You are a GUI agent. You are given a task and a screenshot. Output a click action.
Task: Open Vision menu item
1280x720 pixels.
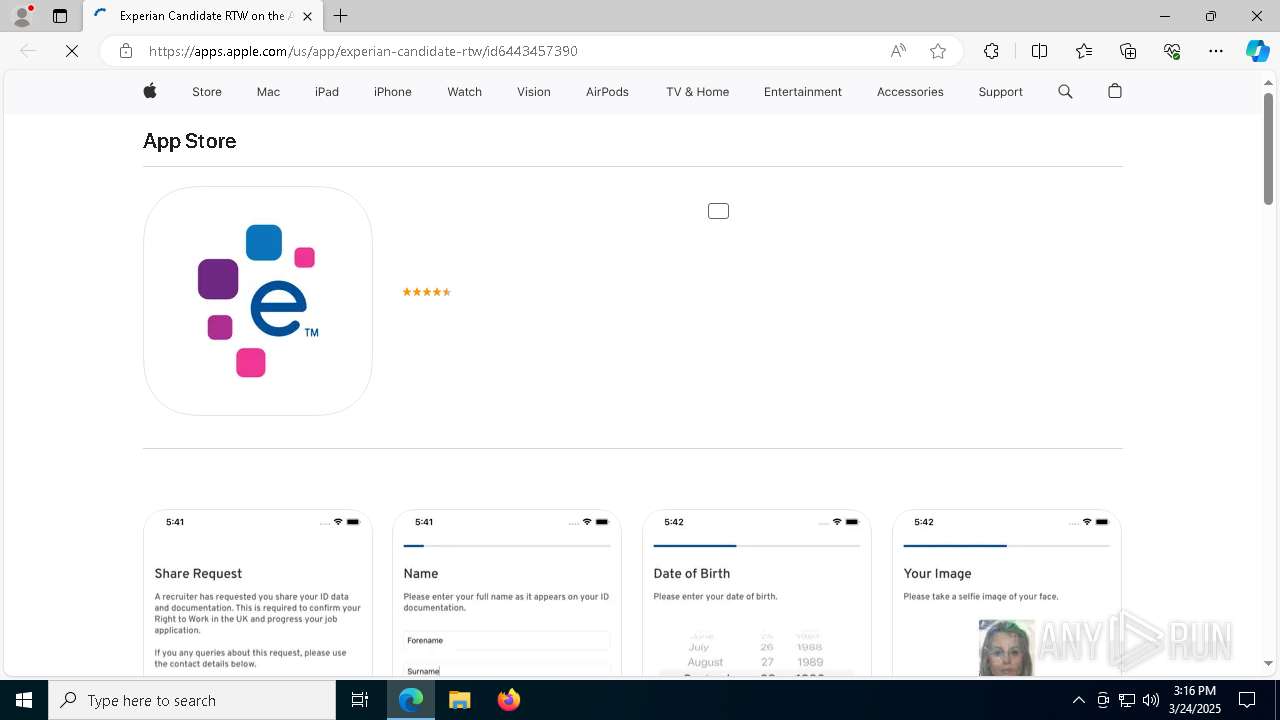point(534,91)
